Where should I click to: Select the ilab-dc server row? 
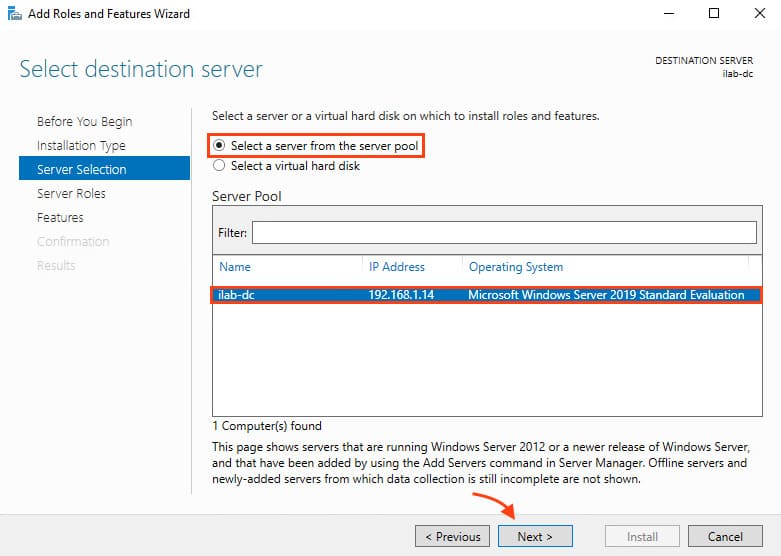coord(484,295)
